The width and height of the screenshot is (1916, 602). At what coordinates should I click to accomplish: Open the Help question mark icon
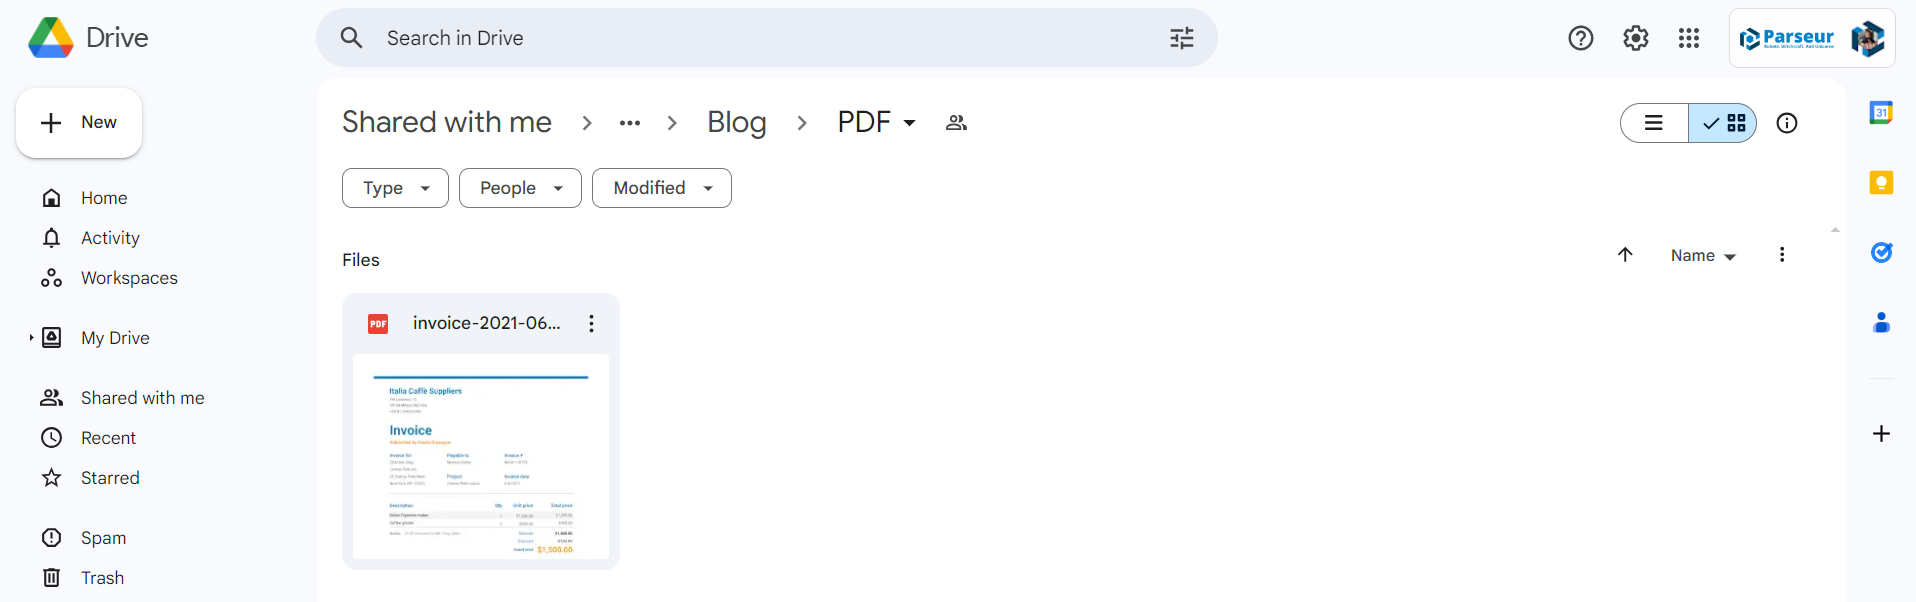click(1581, 38)
